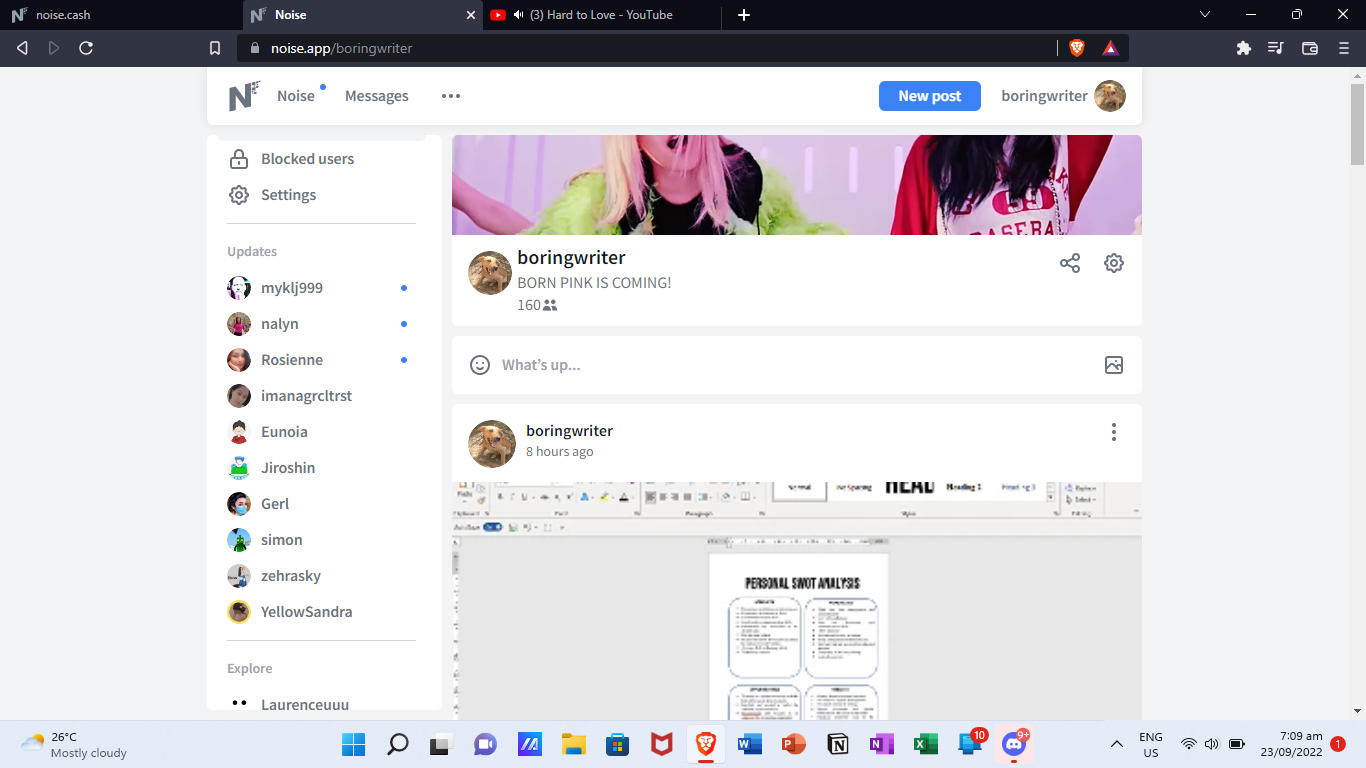Bookmark this page
The height and width of the screenshot is (768, 1366).
(x=215, y=48)
